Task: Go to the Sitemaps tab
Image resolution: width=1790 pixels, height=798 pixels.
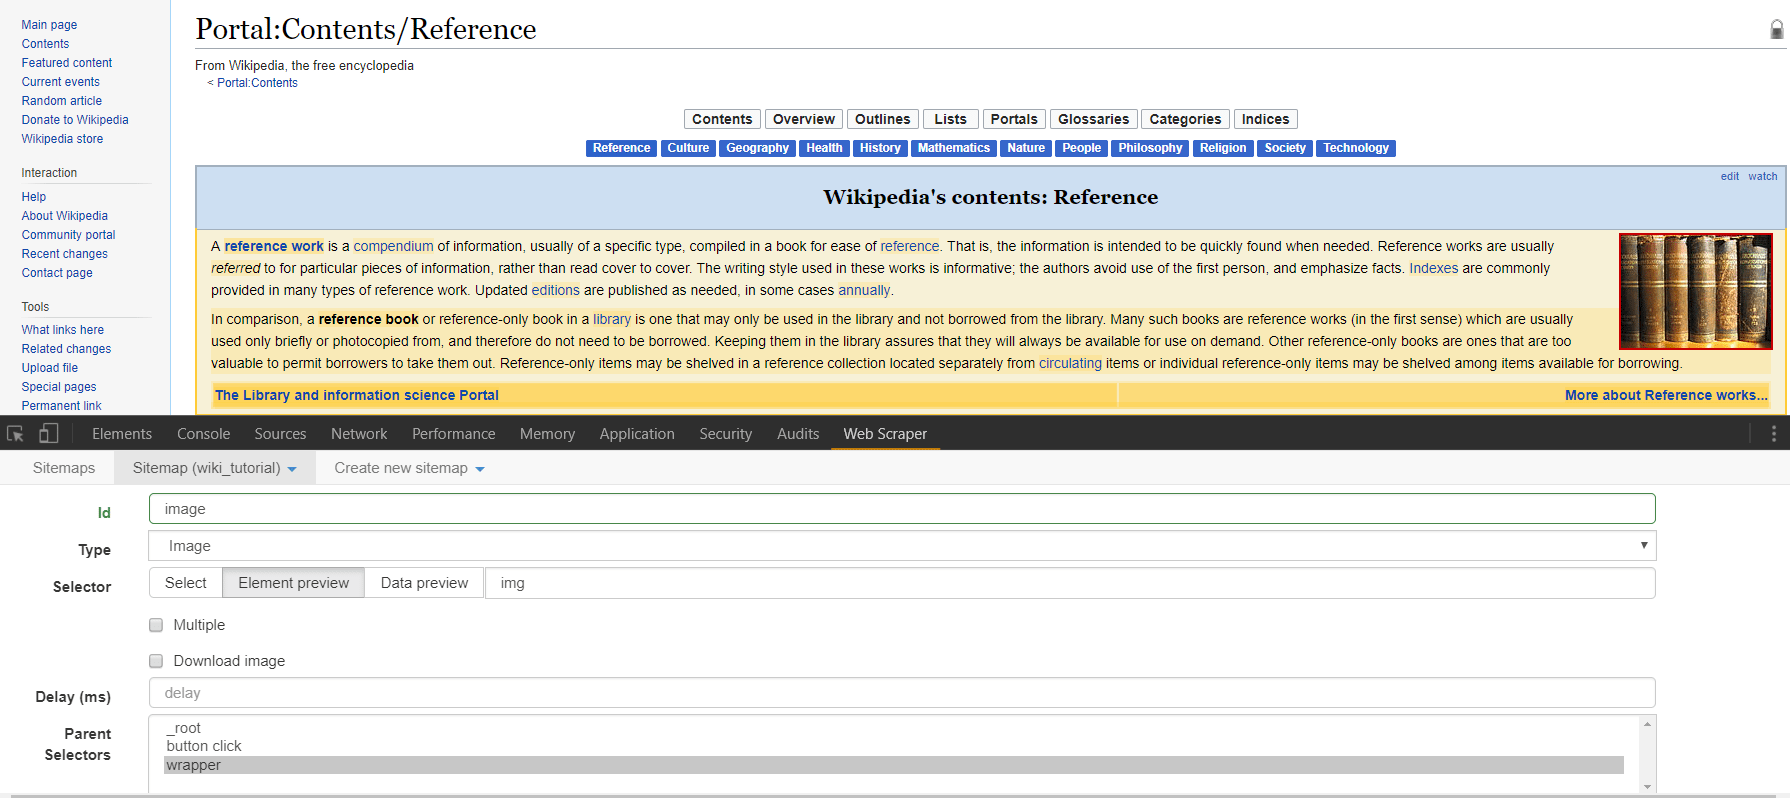Action: pyautogui.click(x=64, y=468)
